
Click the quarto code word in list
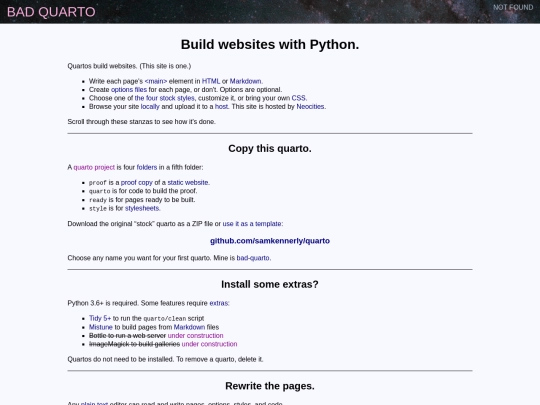100,191
